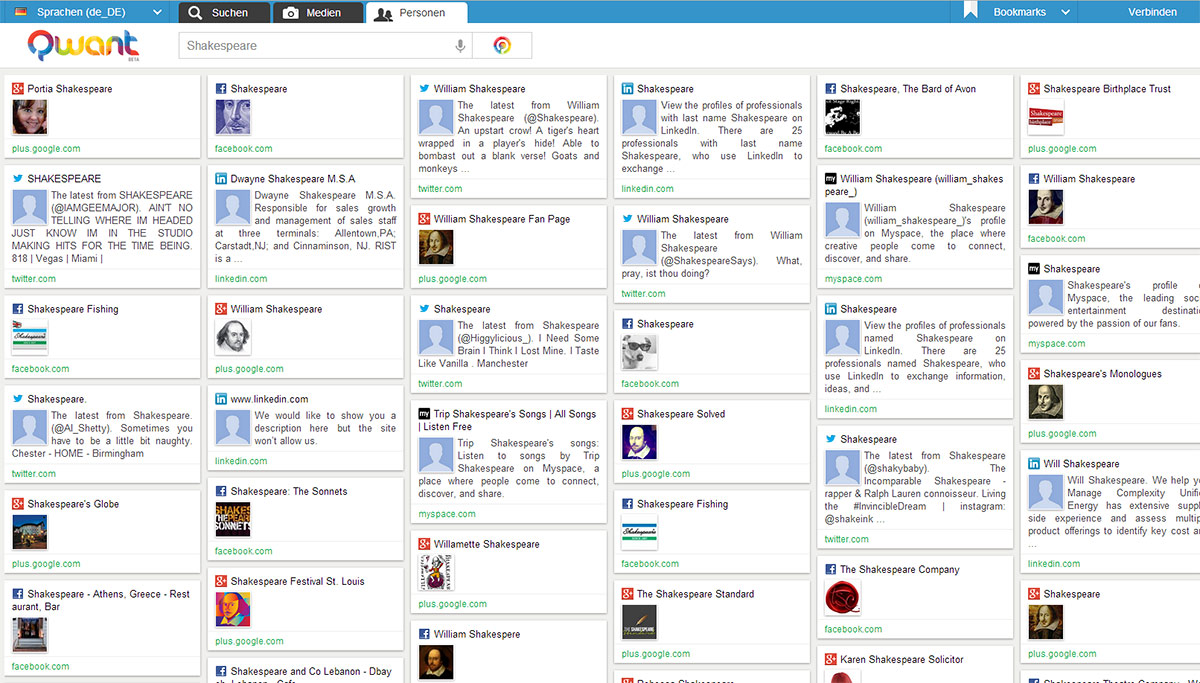Click Facebook icon beside Shakespeare, The Bard of Avon
Image resolution: width=1200 pixels, height=683 pixels.
tap(830, 89)
